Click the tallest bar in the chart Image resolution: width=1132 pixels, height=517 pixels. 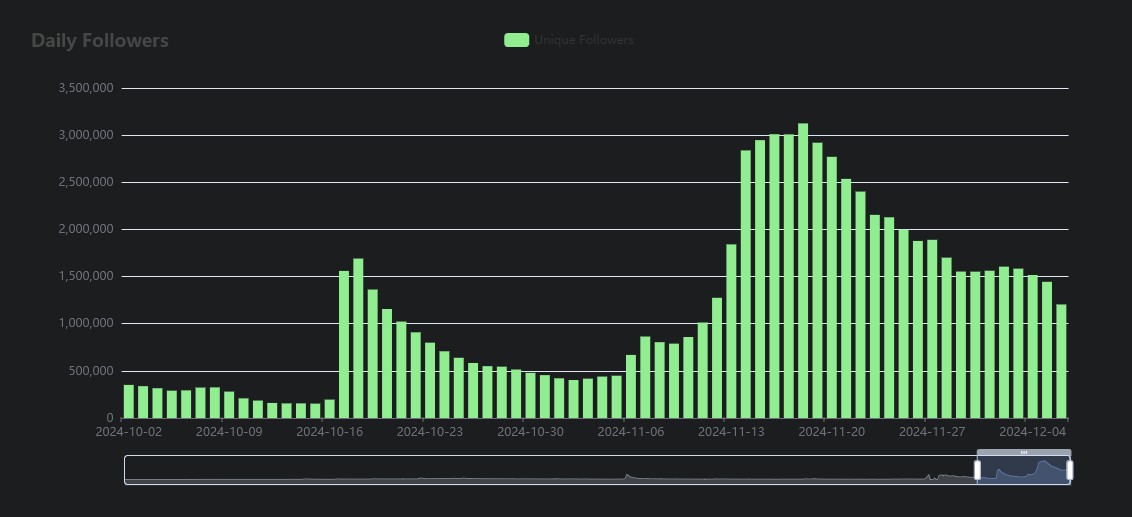803,271
